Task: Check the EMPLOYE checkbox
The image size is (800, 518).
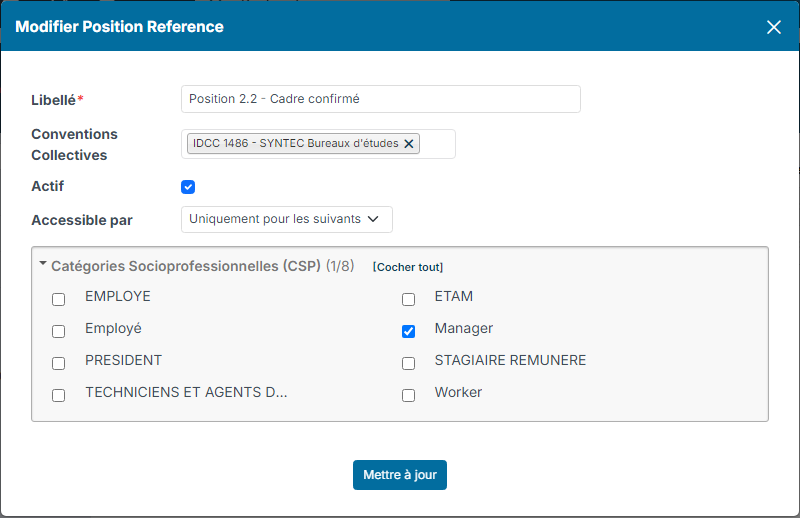Action: tap(59, 299)
